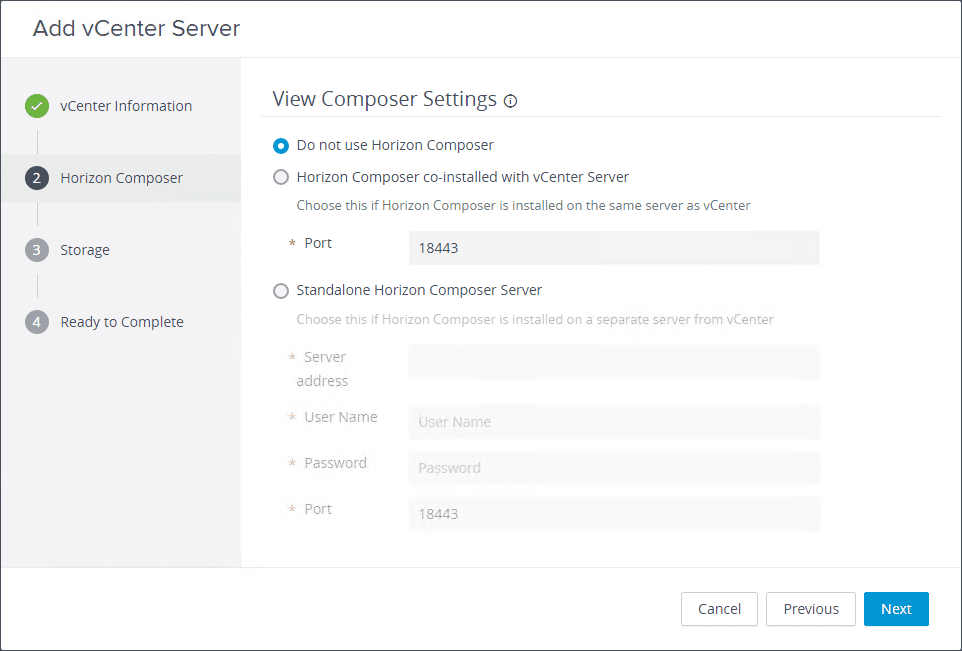Screen dimensions: 962x651
Task: Go to vCenter Information step
Action: [126, 106]
